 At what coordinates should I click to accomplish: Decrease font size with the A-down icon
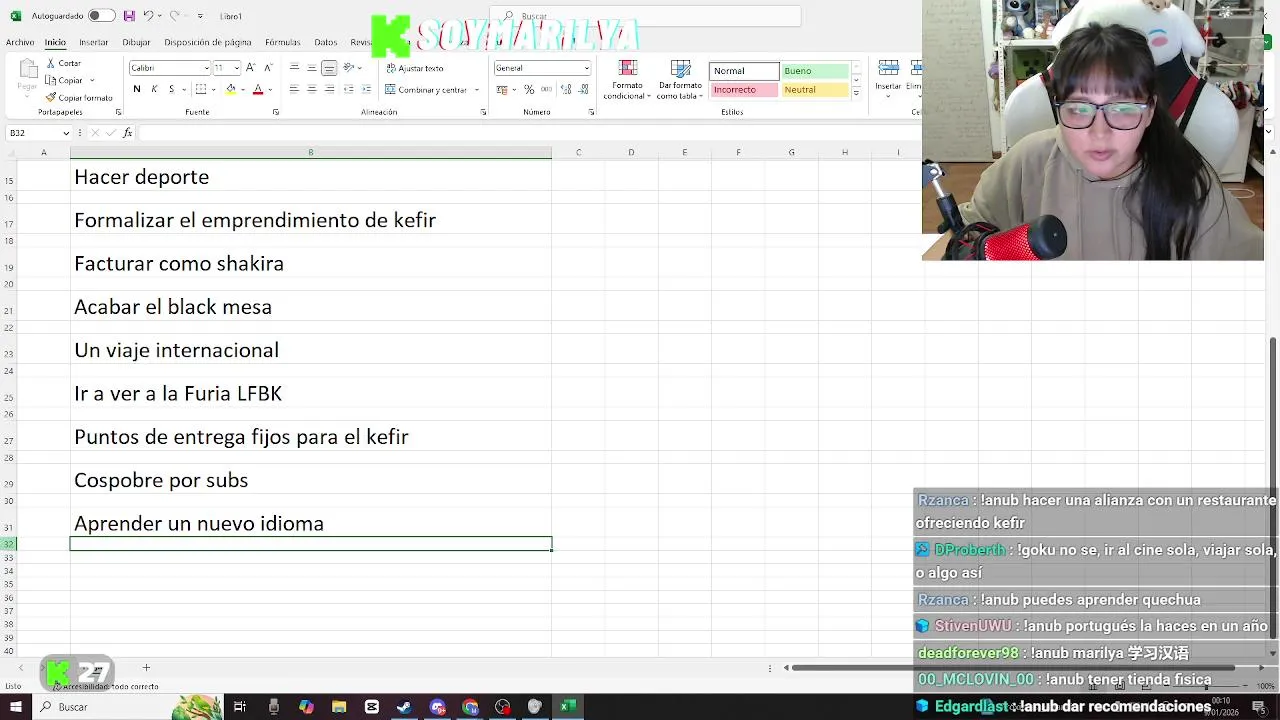(x=267, y=68)
